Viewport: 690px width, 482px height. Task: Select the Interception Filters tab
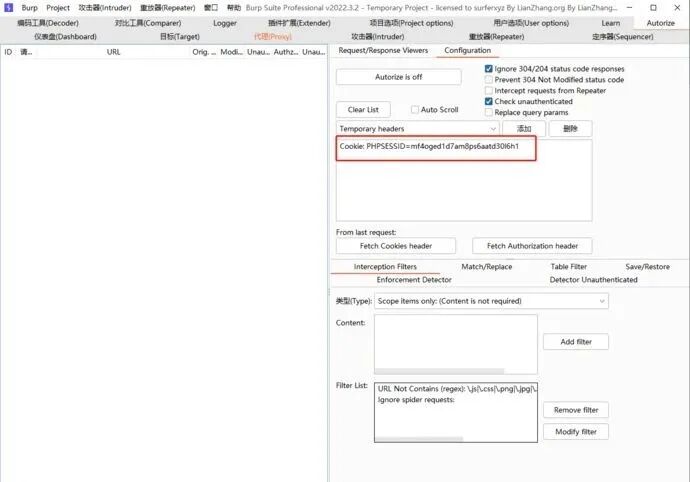coord(385,267)
